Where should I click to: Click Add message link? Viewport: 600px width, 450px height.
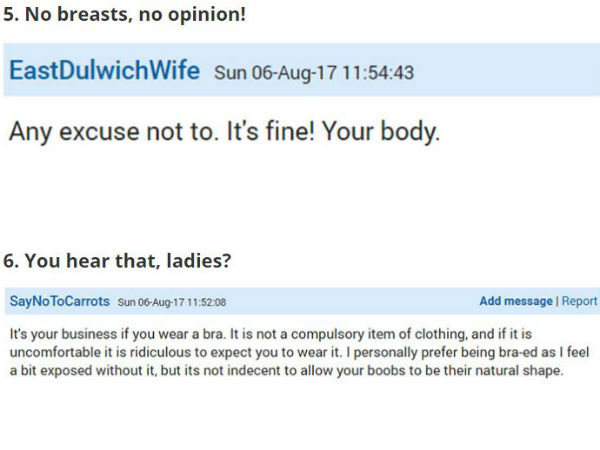coord(516,301)
